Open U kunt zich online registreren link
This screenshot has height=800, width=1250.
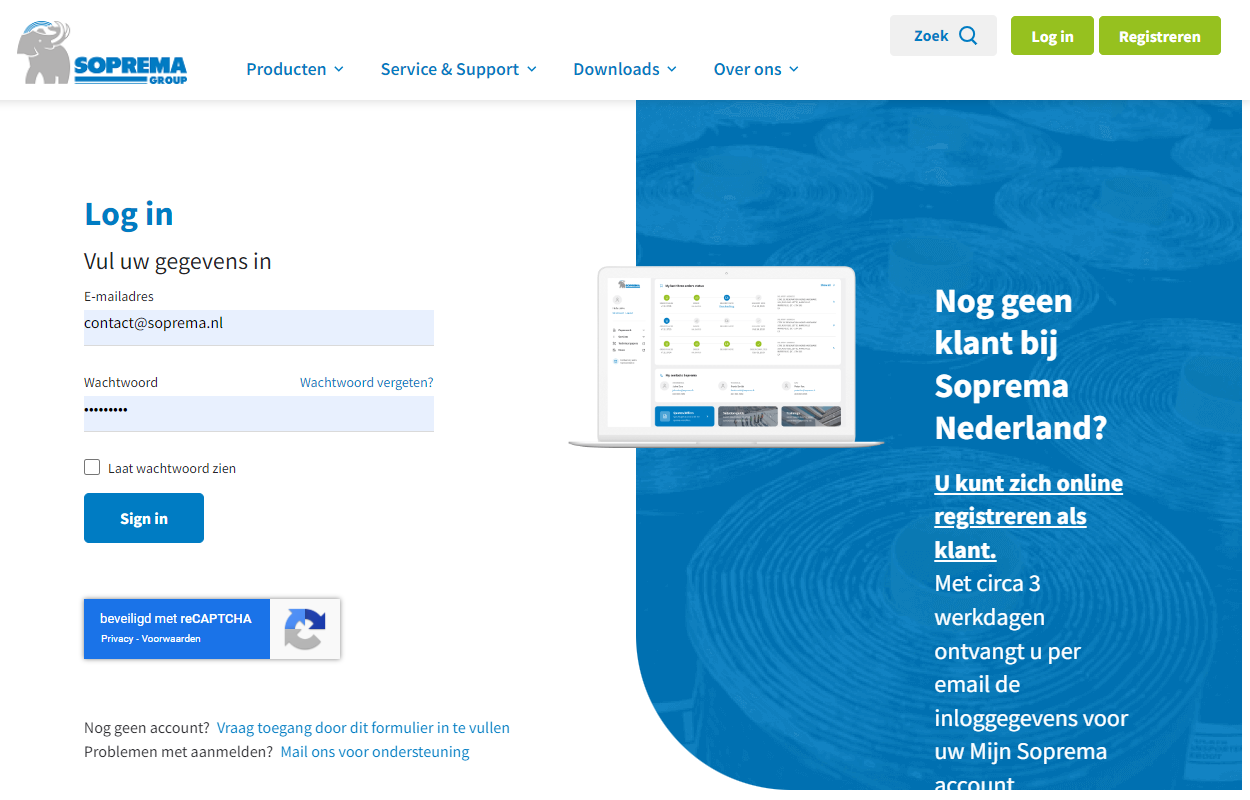tap(1028, 516)
